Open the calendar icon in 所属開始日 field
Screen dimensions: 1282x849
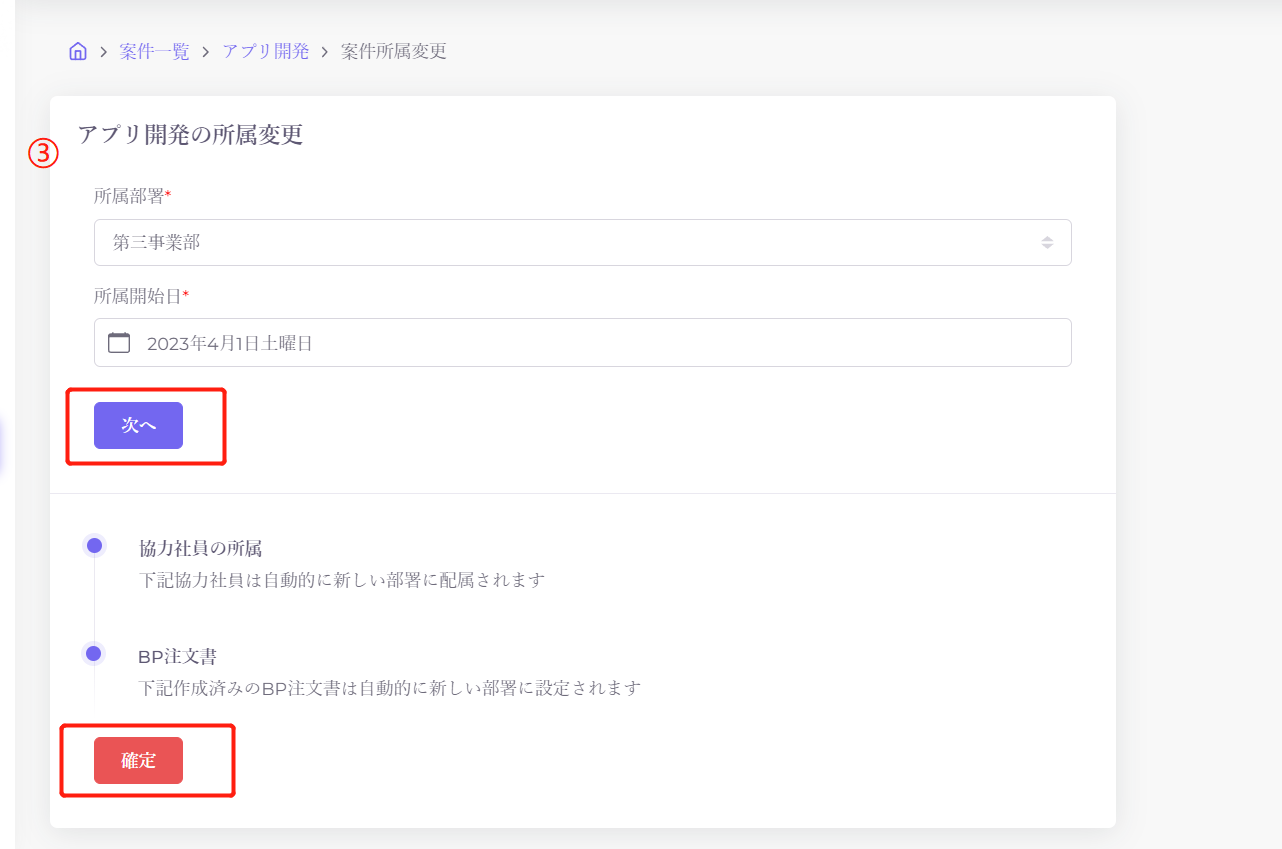coord(119,343)
